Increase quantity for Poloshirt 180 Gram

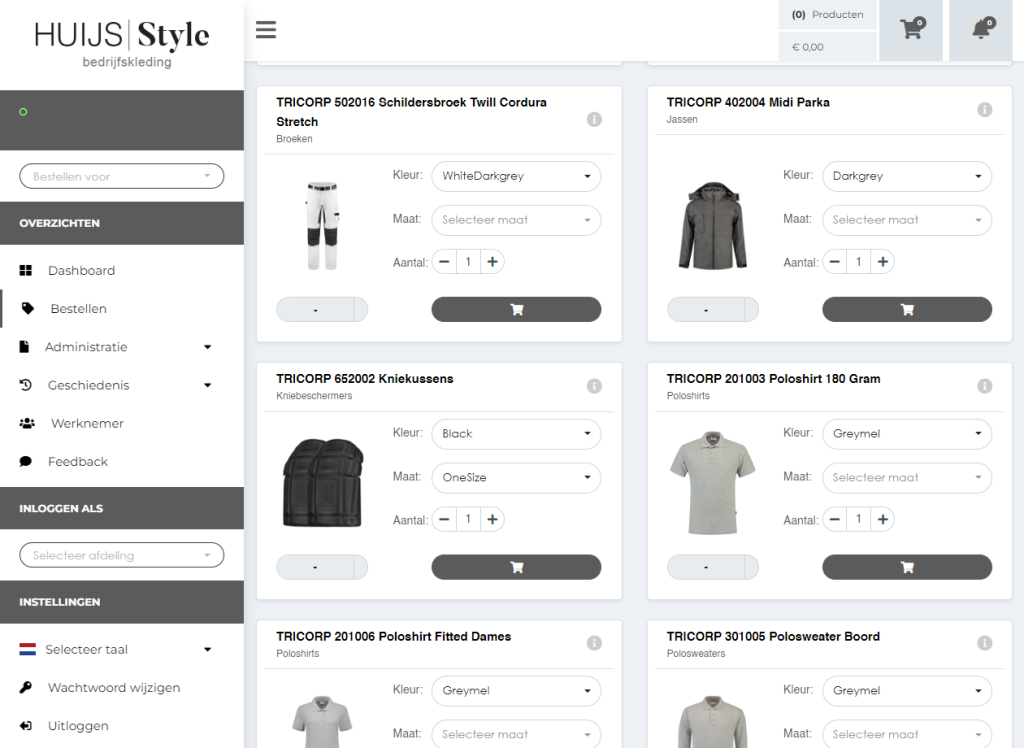click(883, 519)
